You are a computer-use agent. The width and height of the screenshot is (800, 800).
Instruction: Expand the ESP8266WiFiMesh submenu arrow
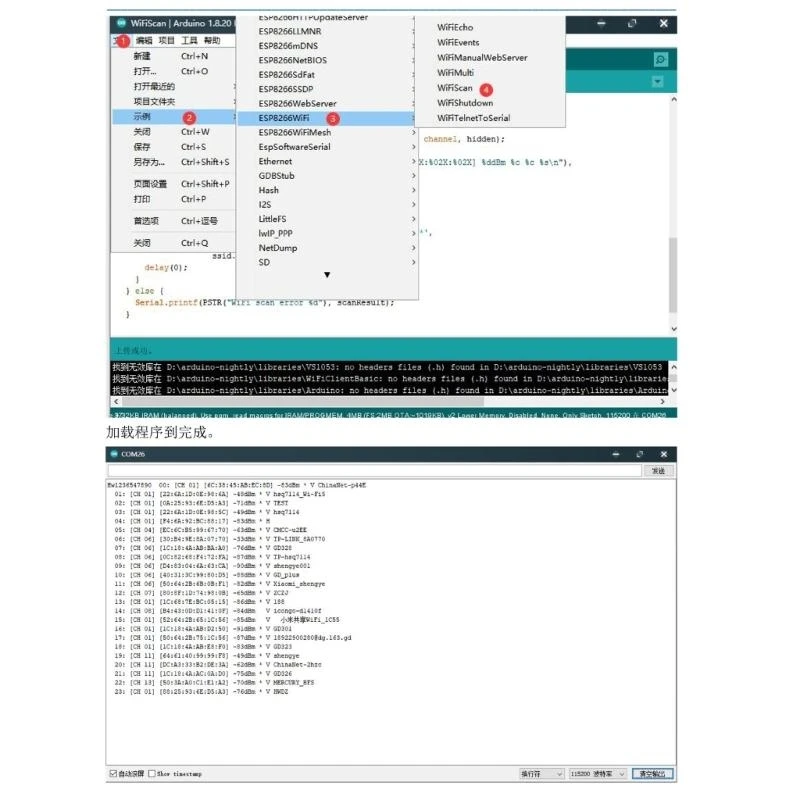point(414,133)
